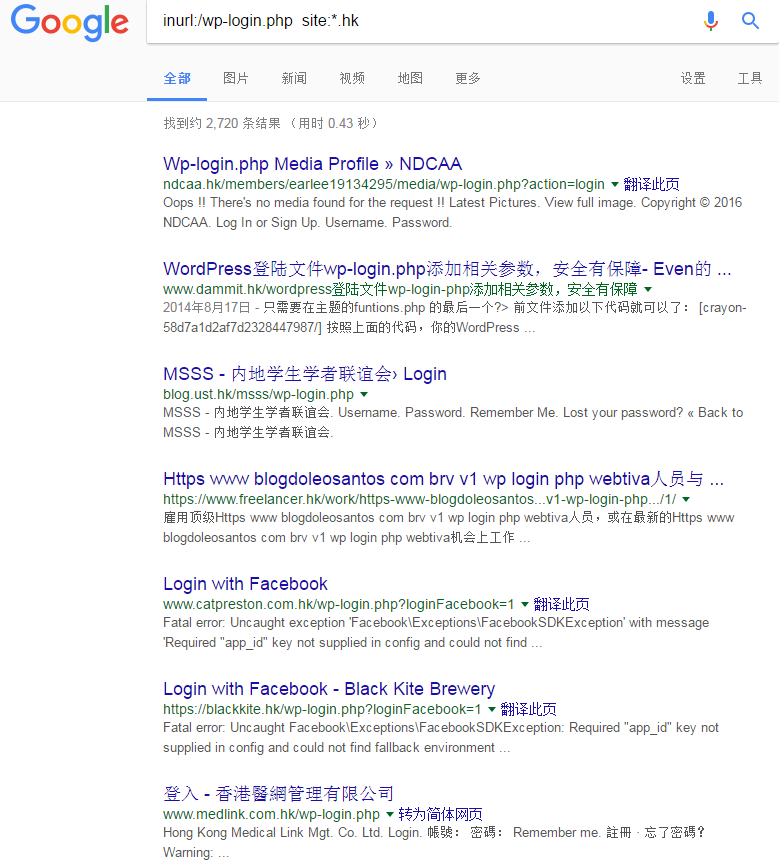Screen dimensions: 779x861
Task: Expand arrow next to freelancer.hk URL
Action: [686, 499]
